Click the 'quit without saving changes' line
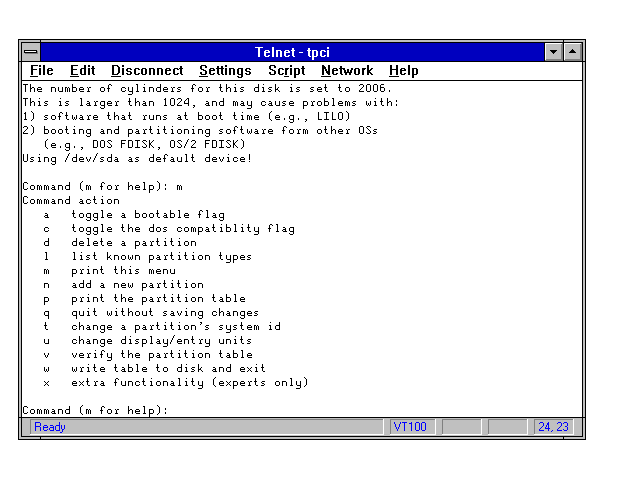 coord(164,313)
